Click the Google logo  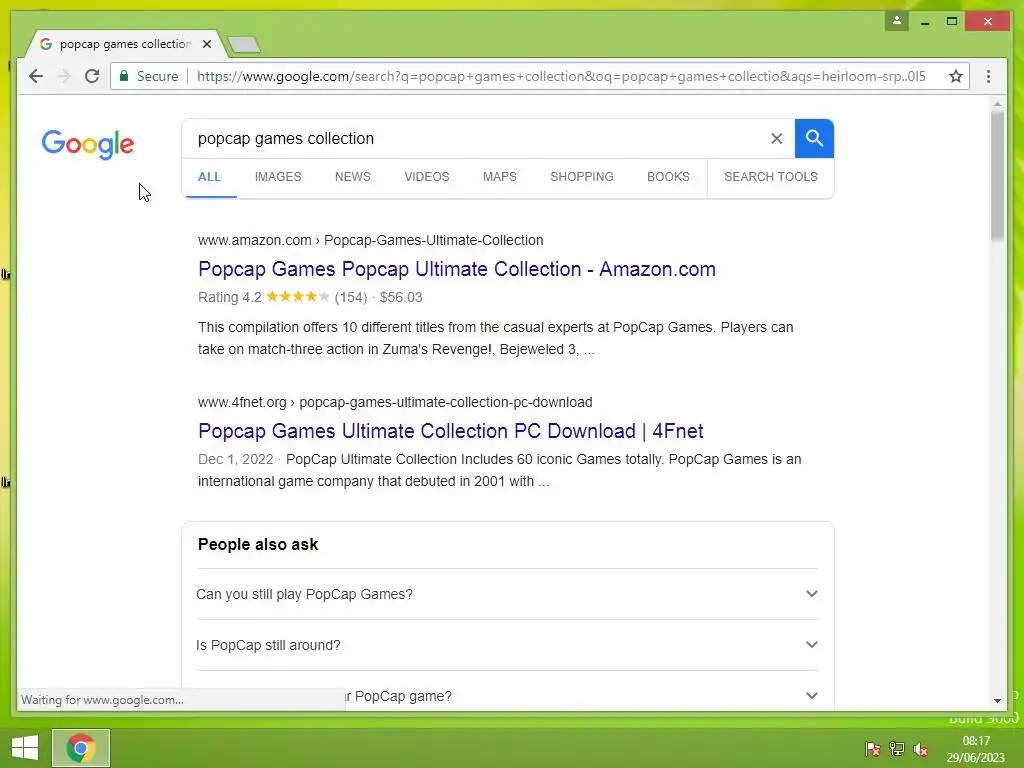88,144
